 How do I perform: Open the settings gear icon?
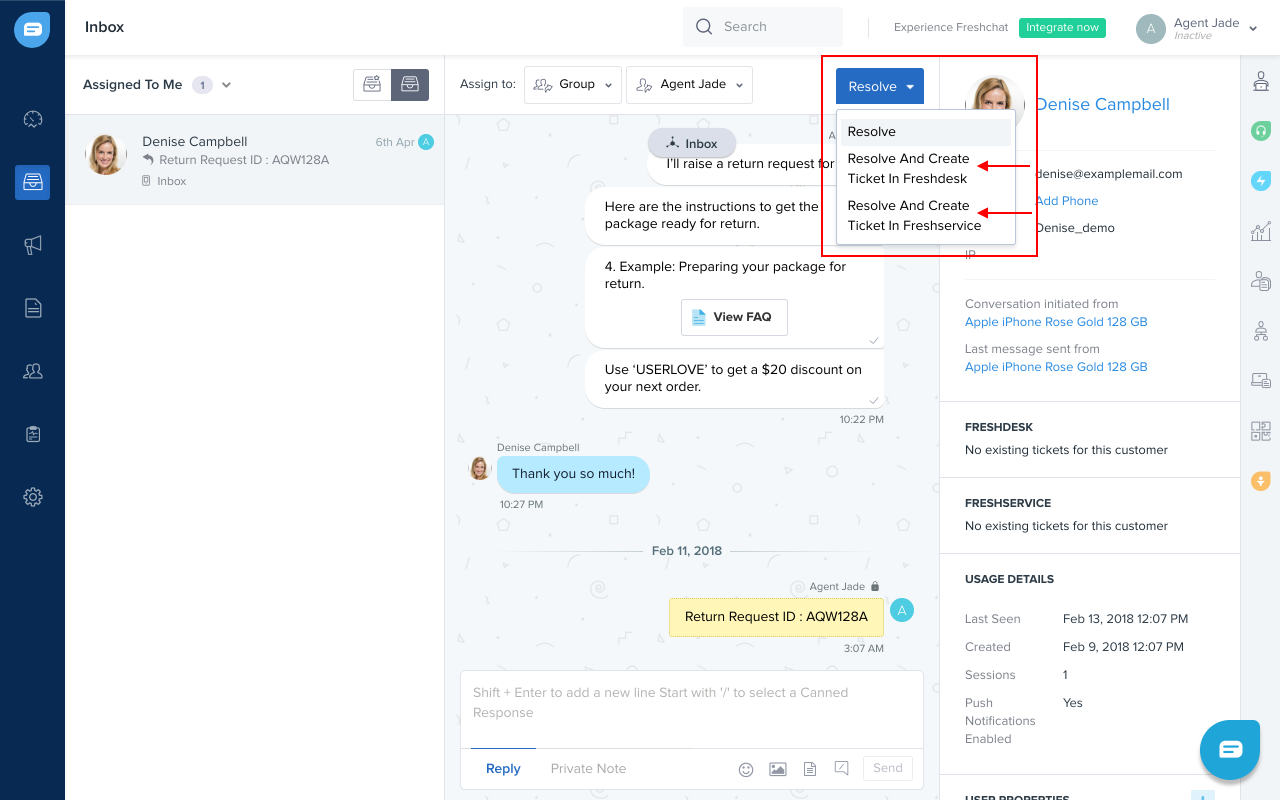(33, 497)
